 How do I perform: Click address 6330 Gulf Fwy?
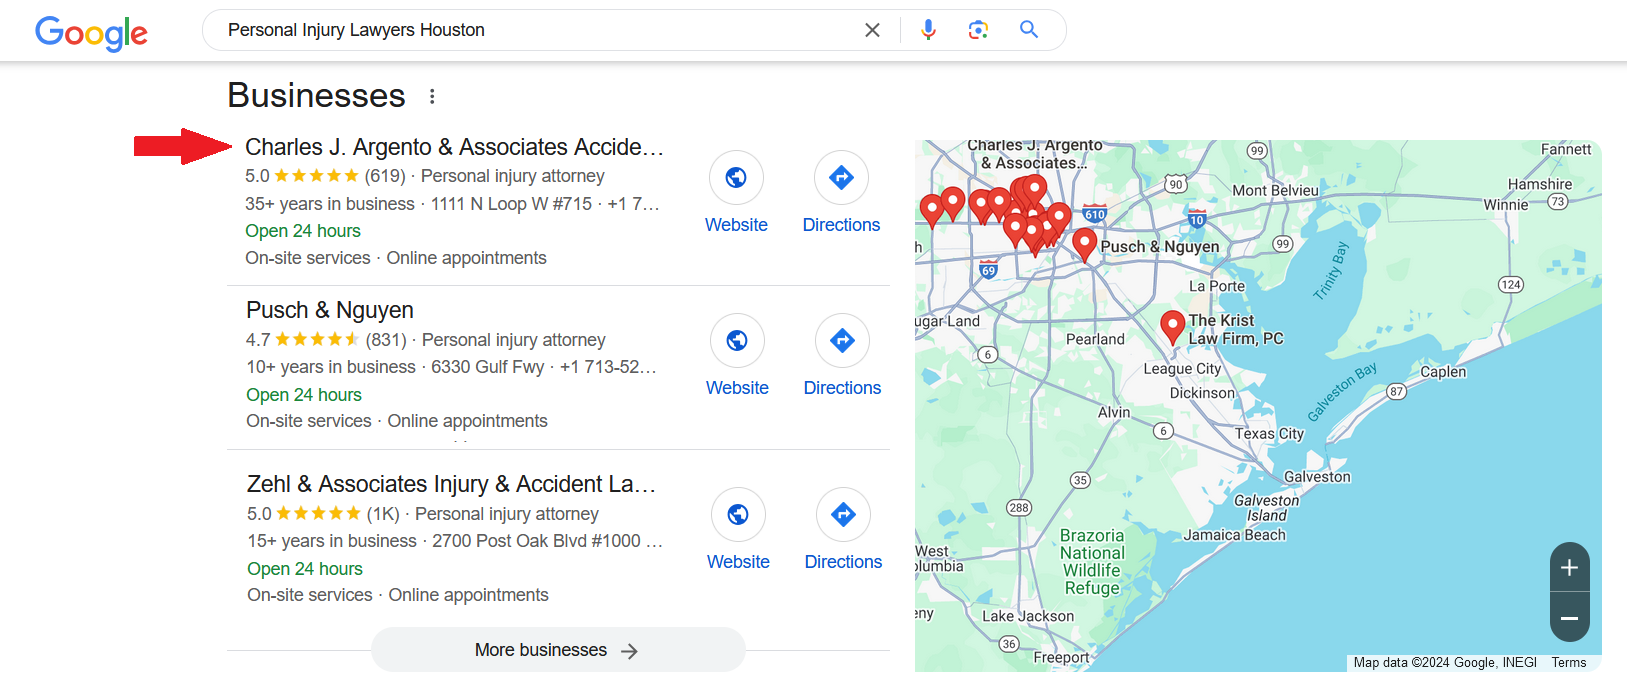click(x=487, y=367)
